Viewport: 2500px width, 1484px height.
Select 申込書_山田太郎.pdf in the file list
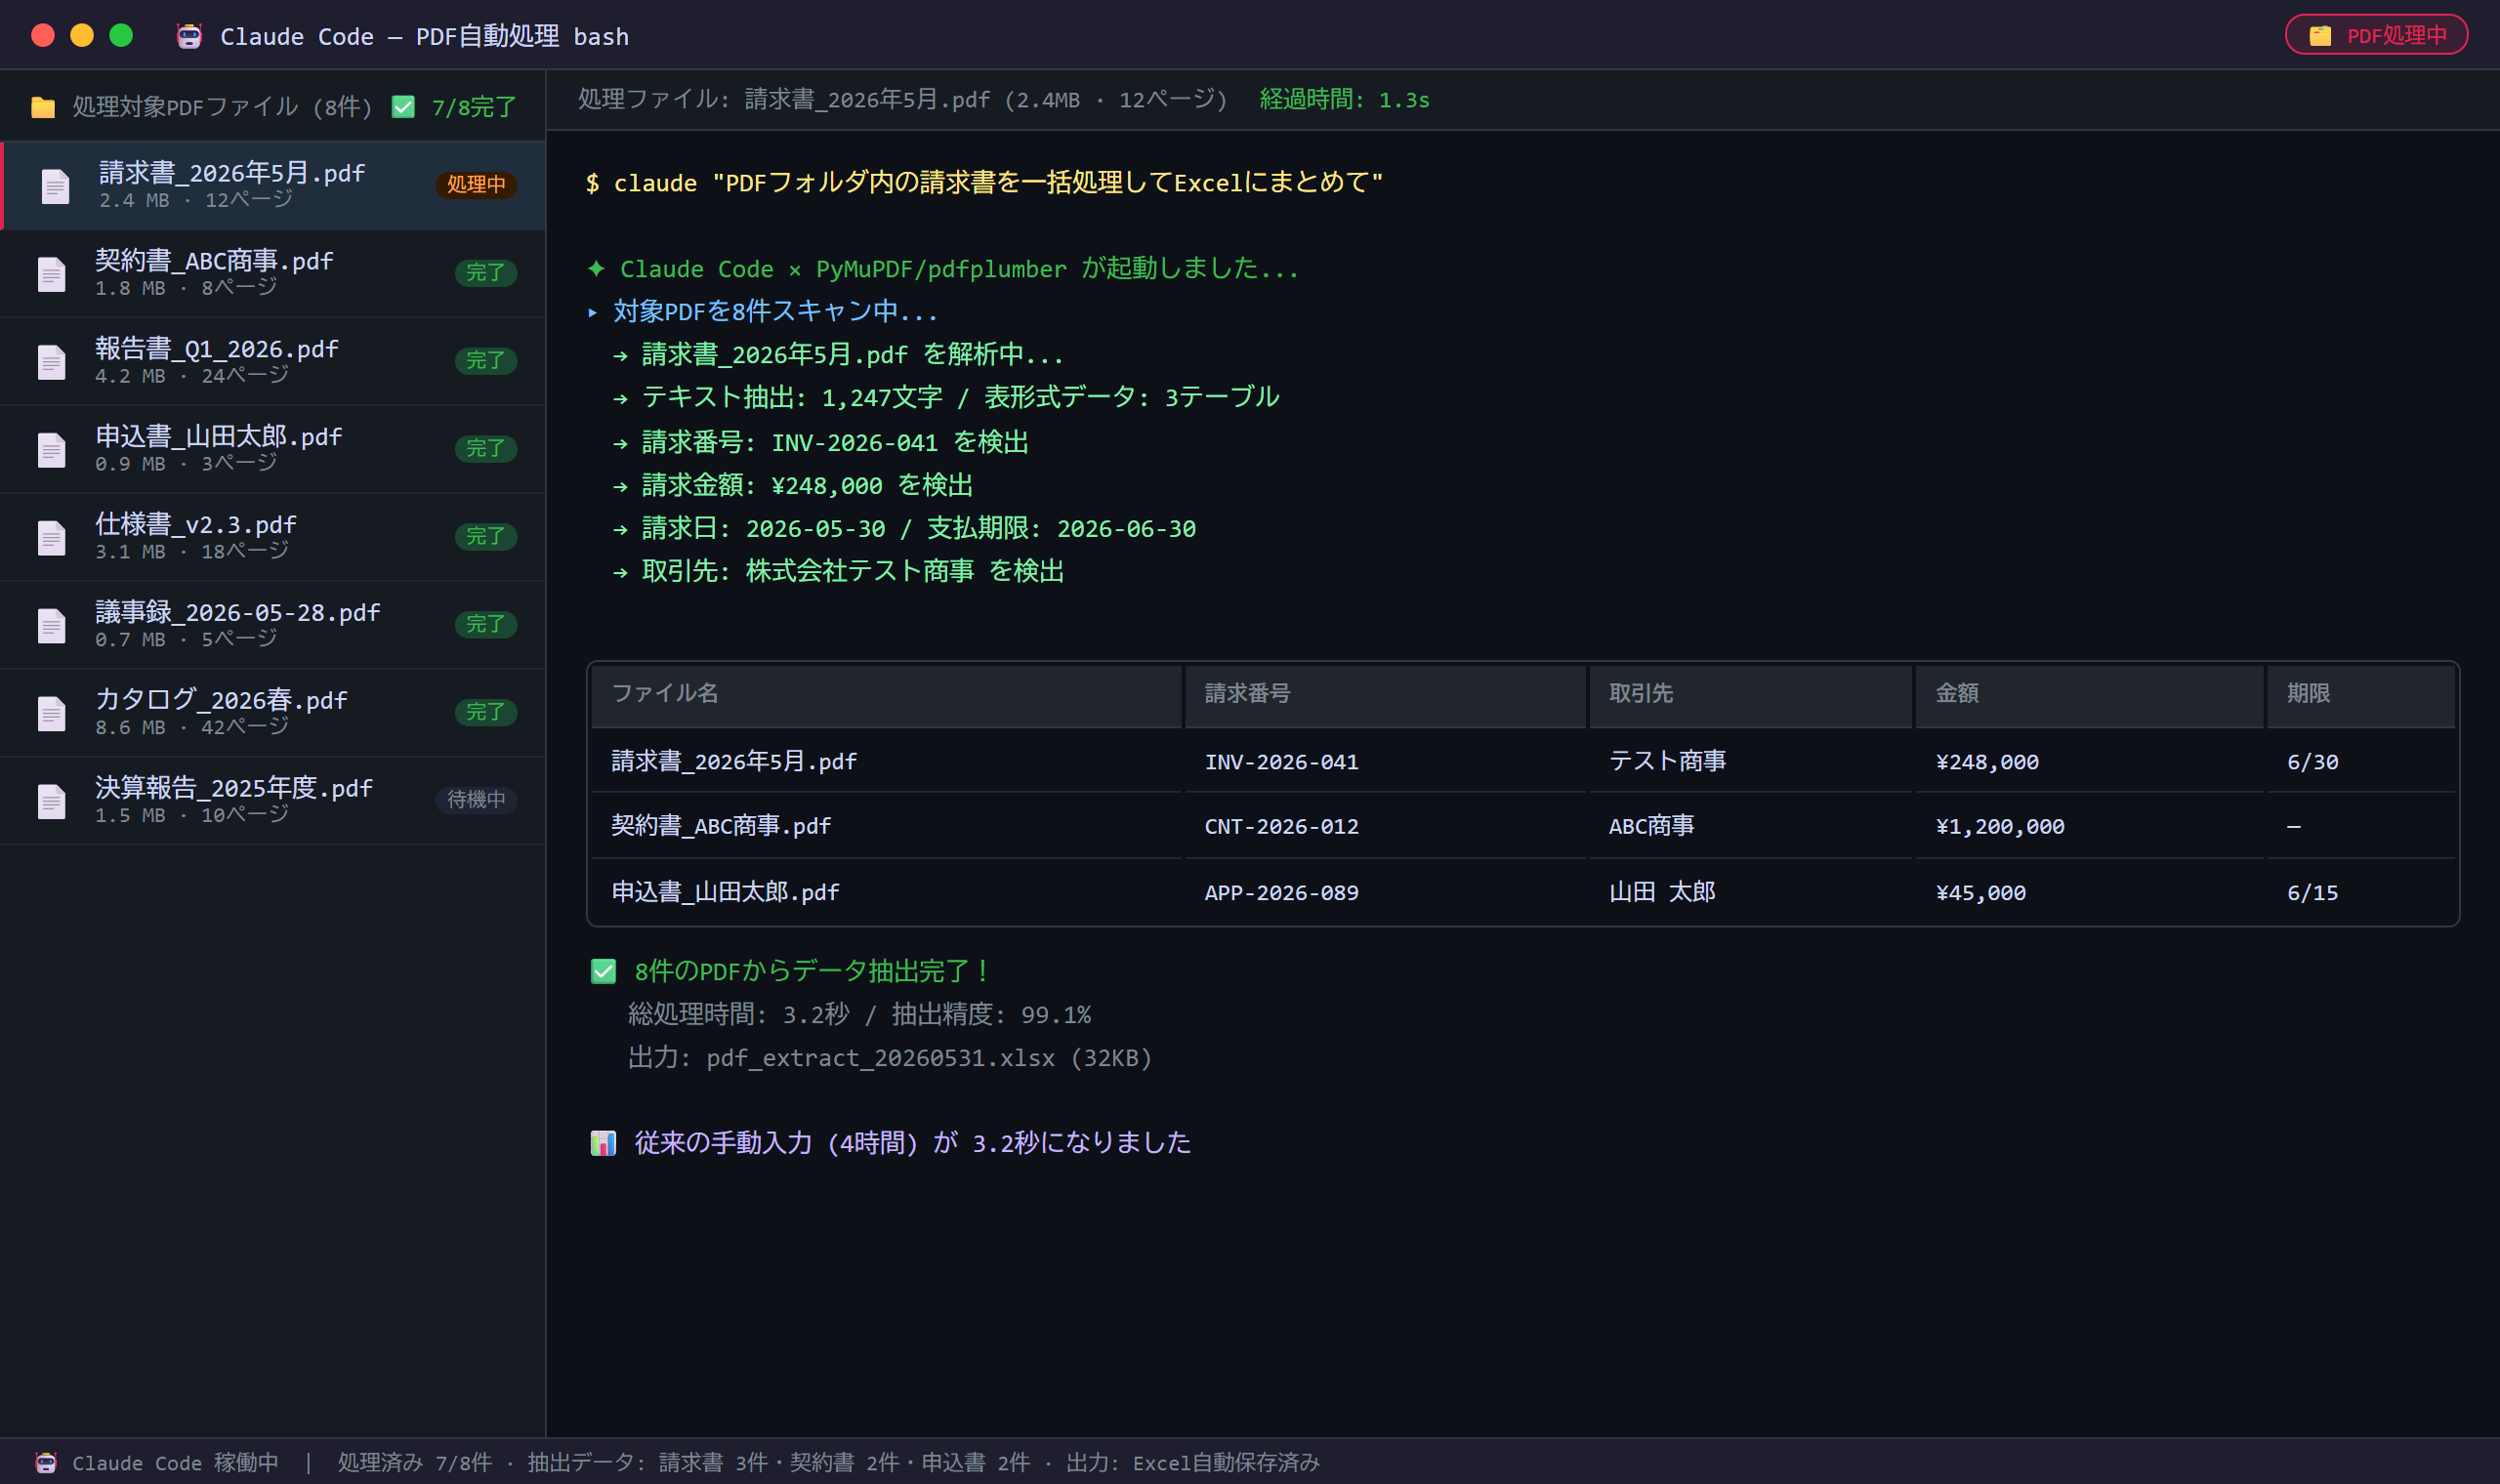click(x=273, y=449)
